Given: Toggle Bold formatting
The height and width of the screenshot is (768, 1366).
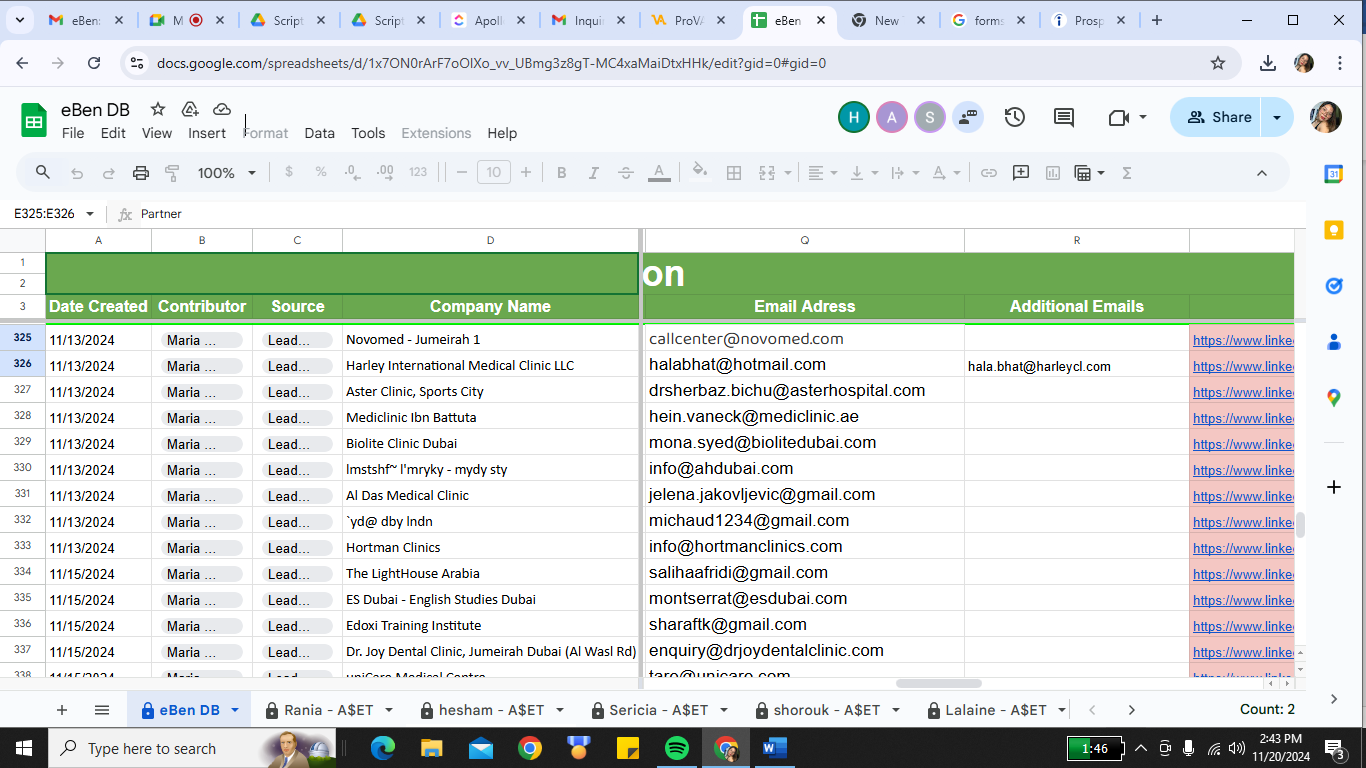Looking at the screenshot, I should [562, 173].
